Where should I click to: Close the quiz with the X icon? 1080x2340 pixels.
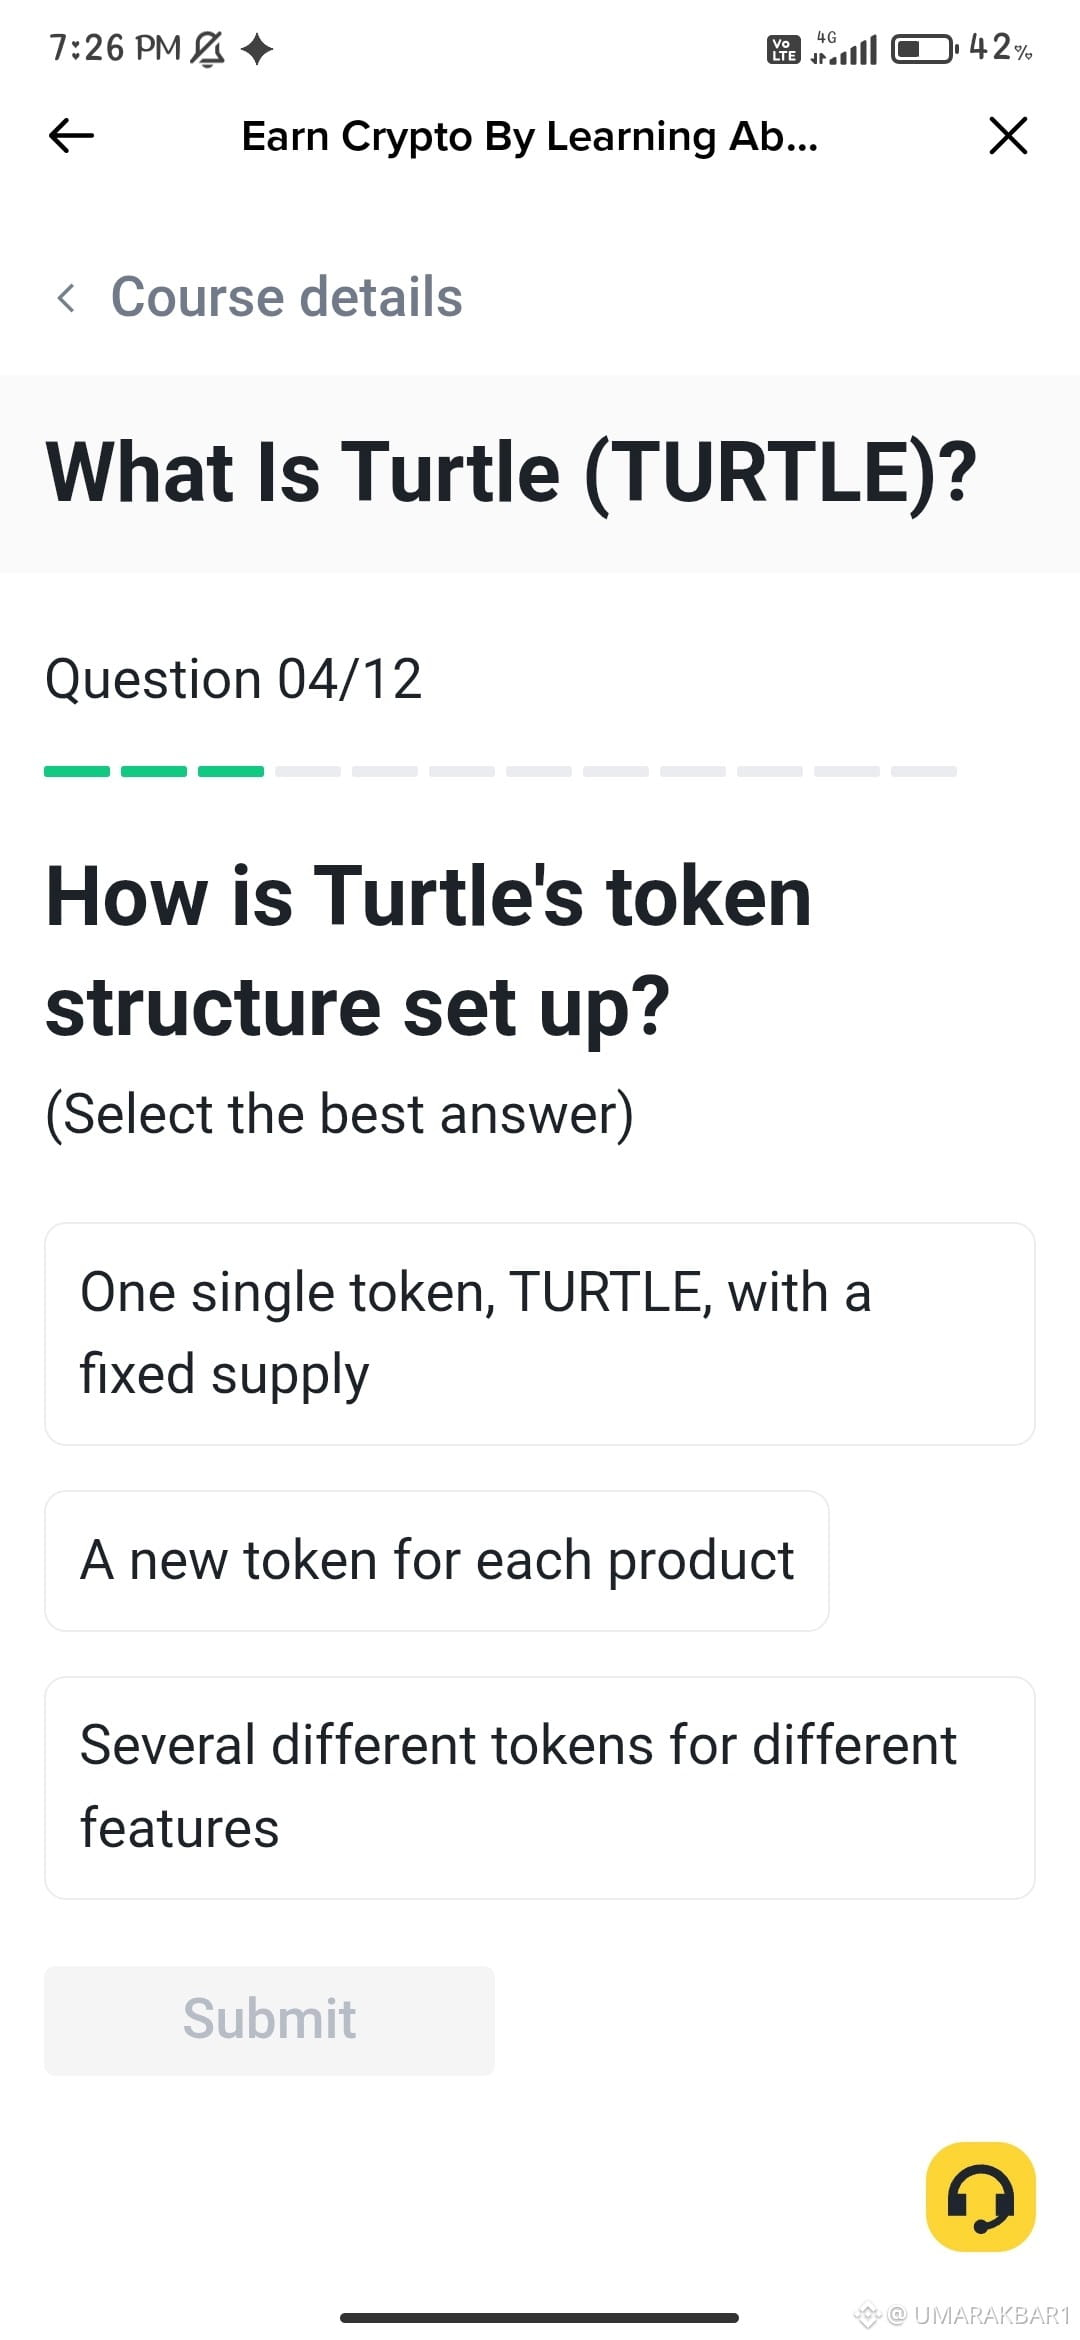[x=1008, y=135]
